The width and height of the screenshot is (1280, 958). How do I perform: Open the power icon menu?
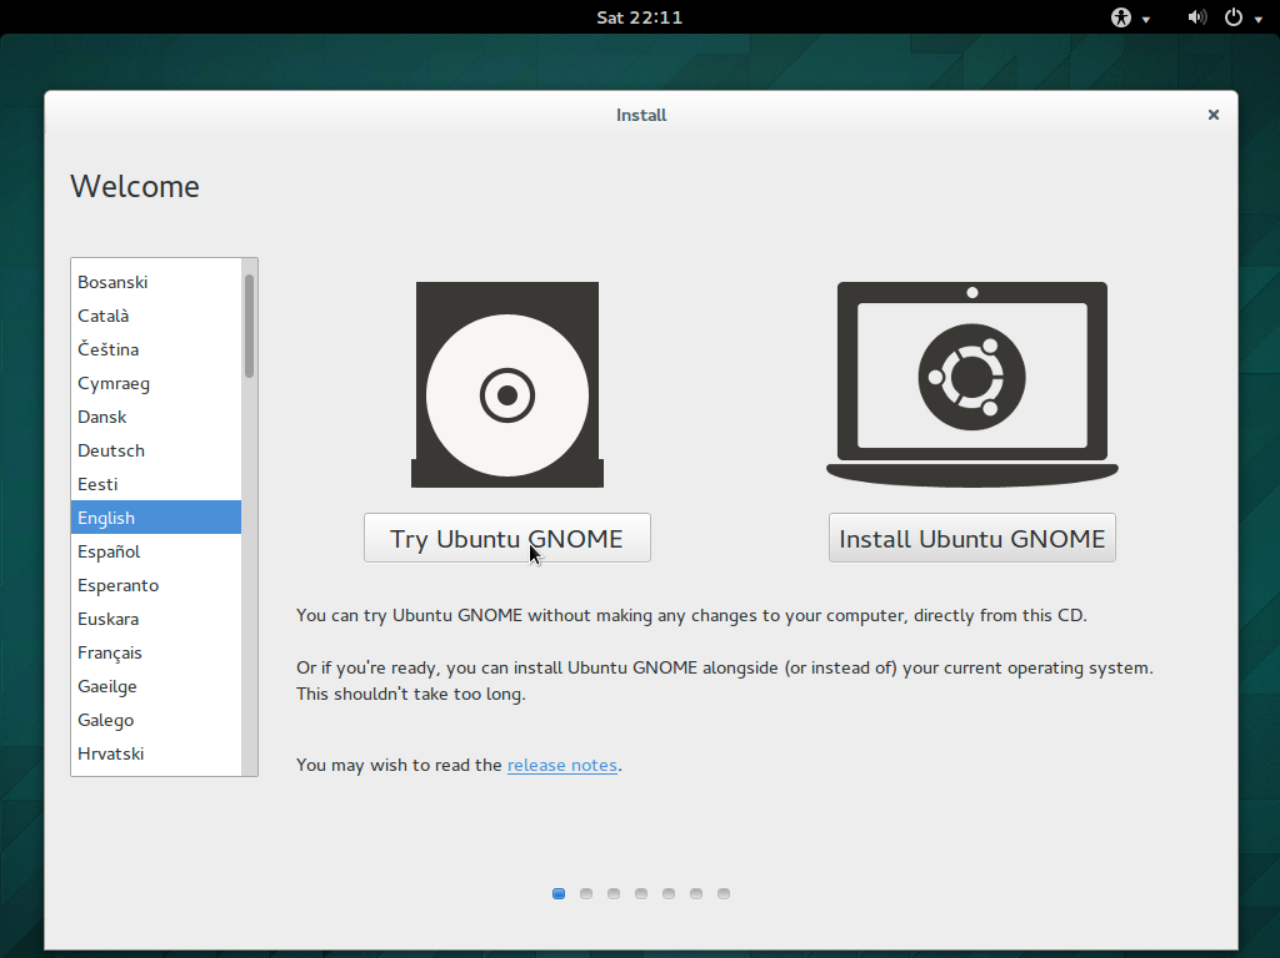(1234, 17)
